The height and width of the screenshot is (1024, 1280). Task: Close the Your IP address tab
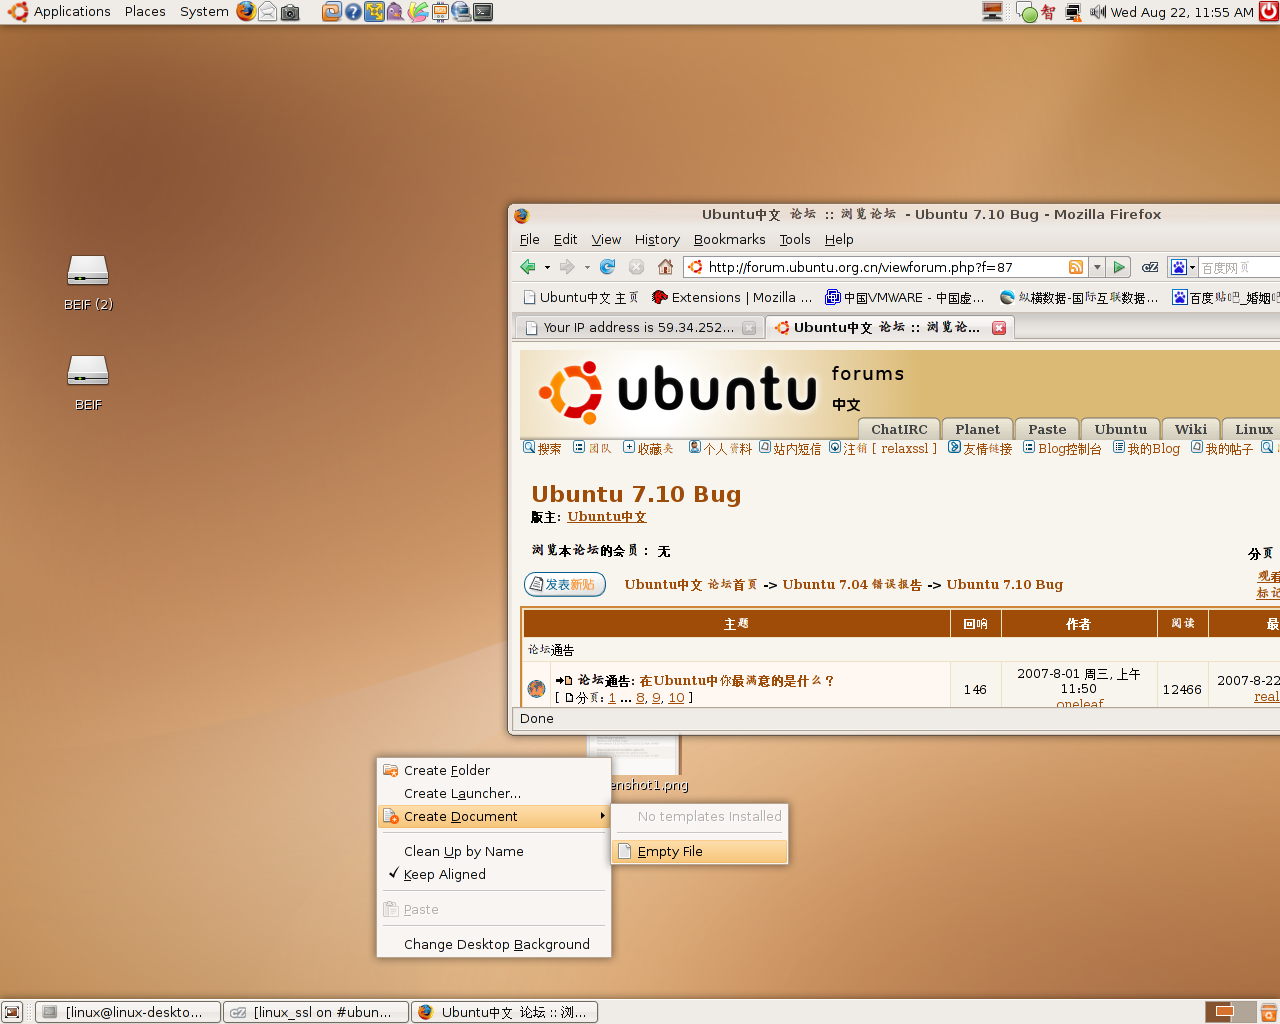[749, 328]
